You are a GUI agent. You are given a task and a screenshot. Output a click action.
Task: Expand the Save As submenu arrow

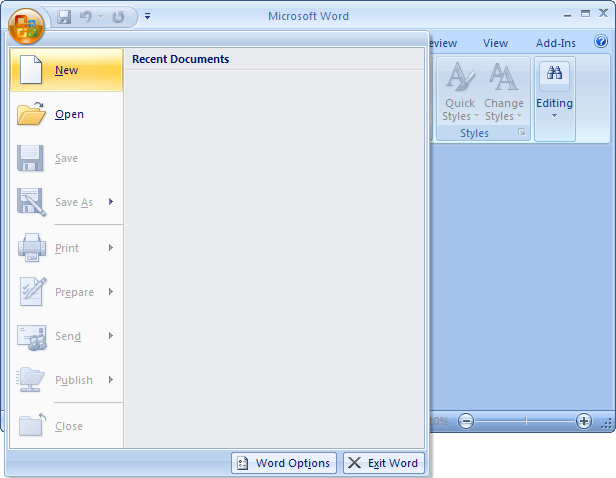coord(111,201)
